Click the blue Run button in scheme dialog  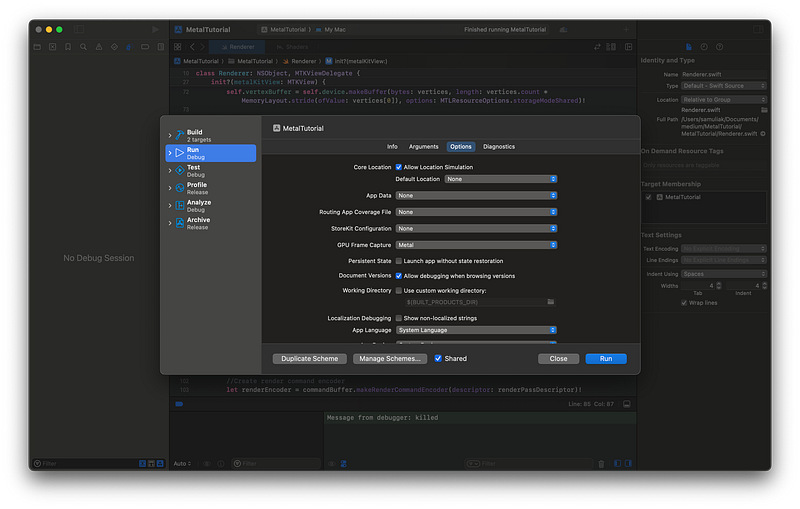[606, 359]
